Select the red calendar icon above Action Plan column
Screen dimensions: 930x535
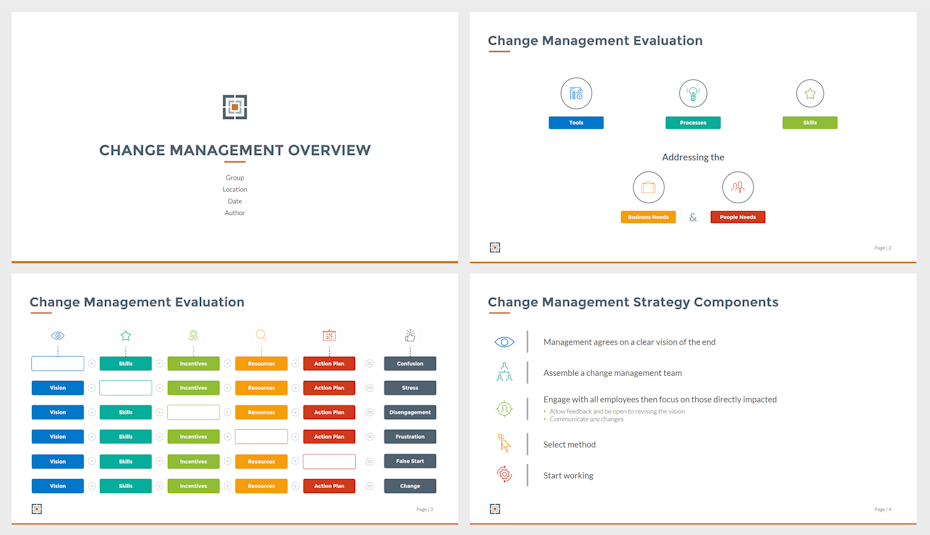[x=329, y=336]
